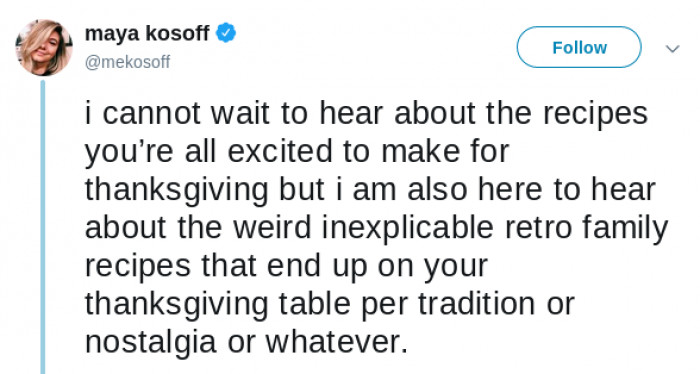Viewport: 700px width, 374px height.
Task: Open the tweet options chevron menu
Action: [x=672, y=48]
